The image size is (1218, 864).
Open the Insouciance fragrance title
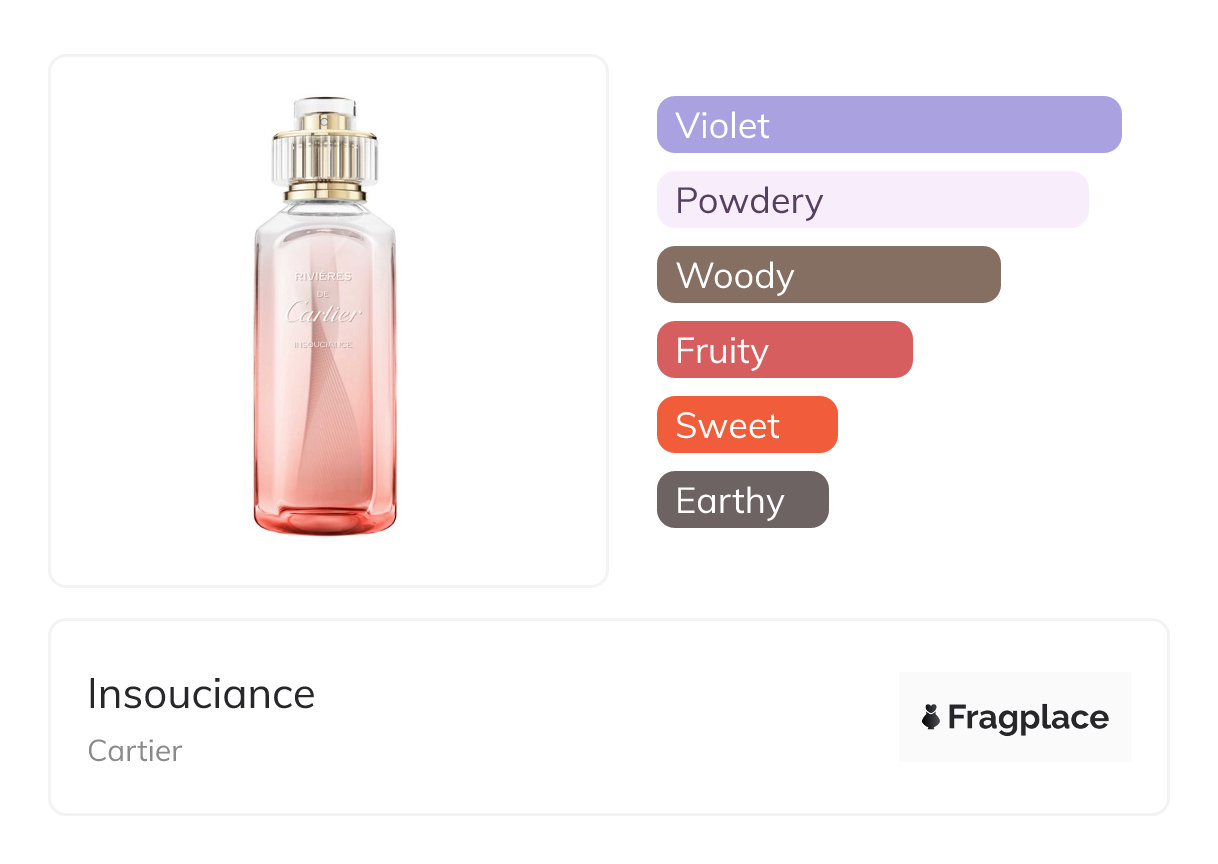201,694
